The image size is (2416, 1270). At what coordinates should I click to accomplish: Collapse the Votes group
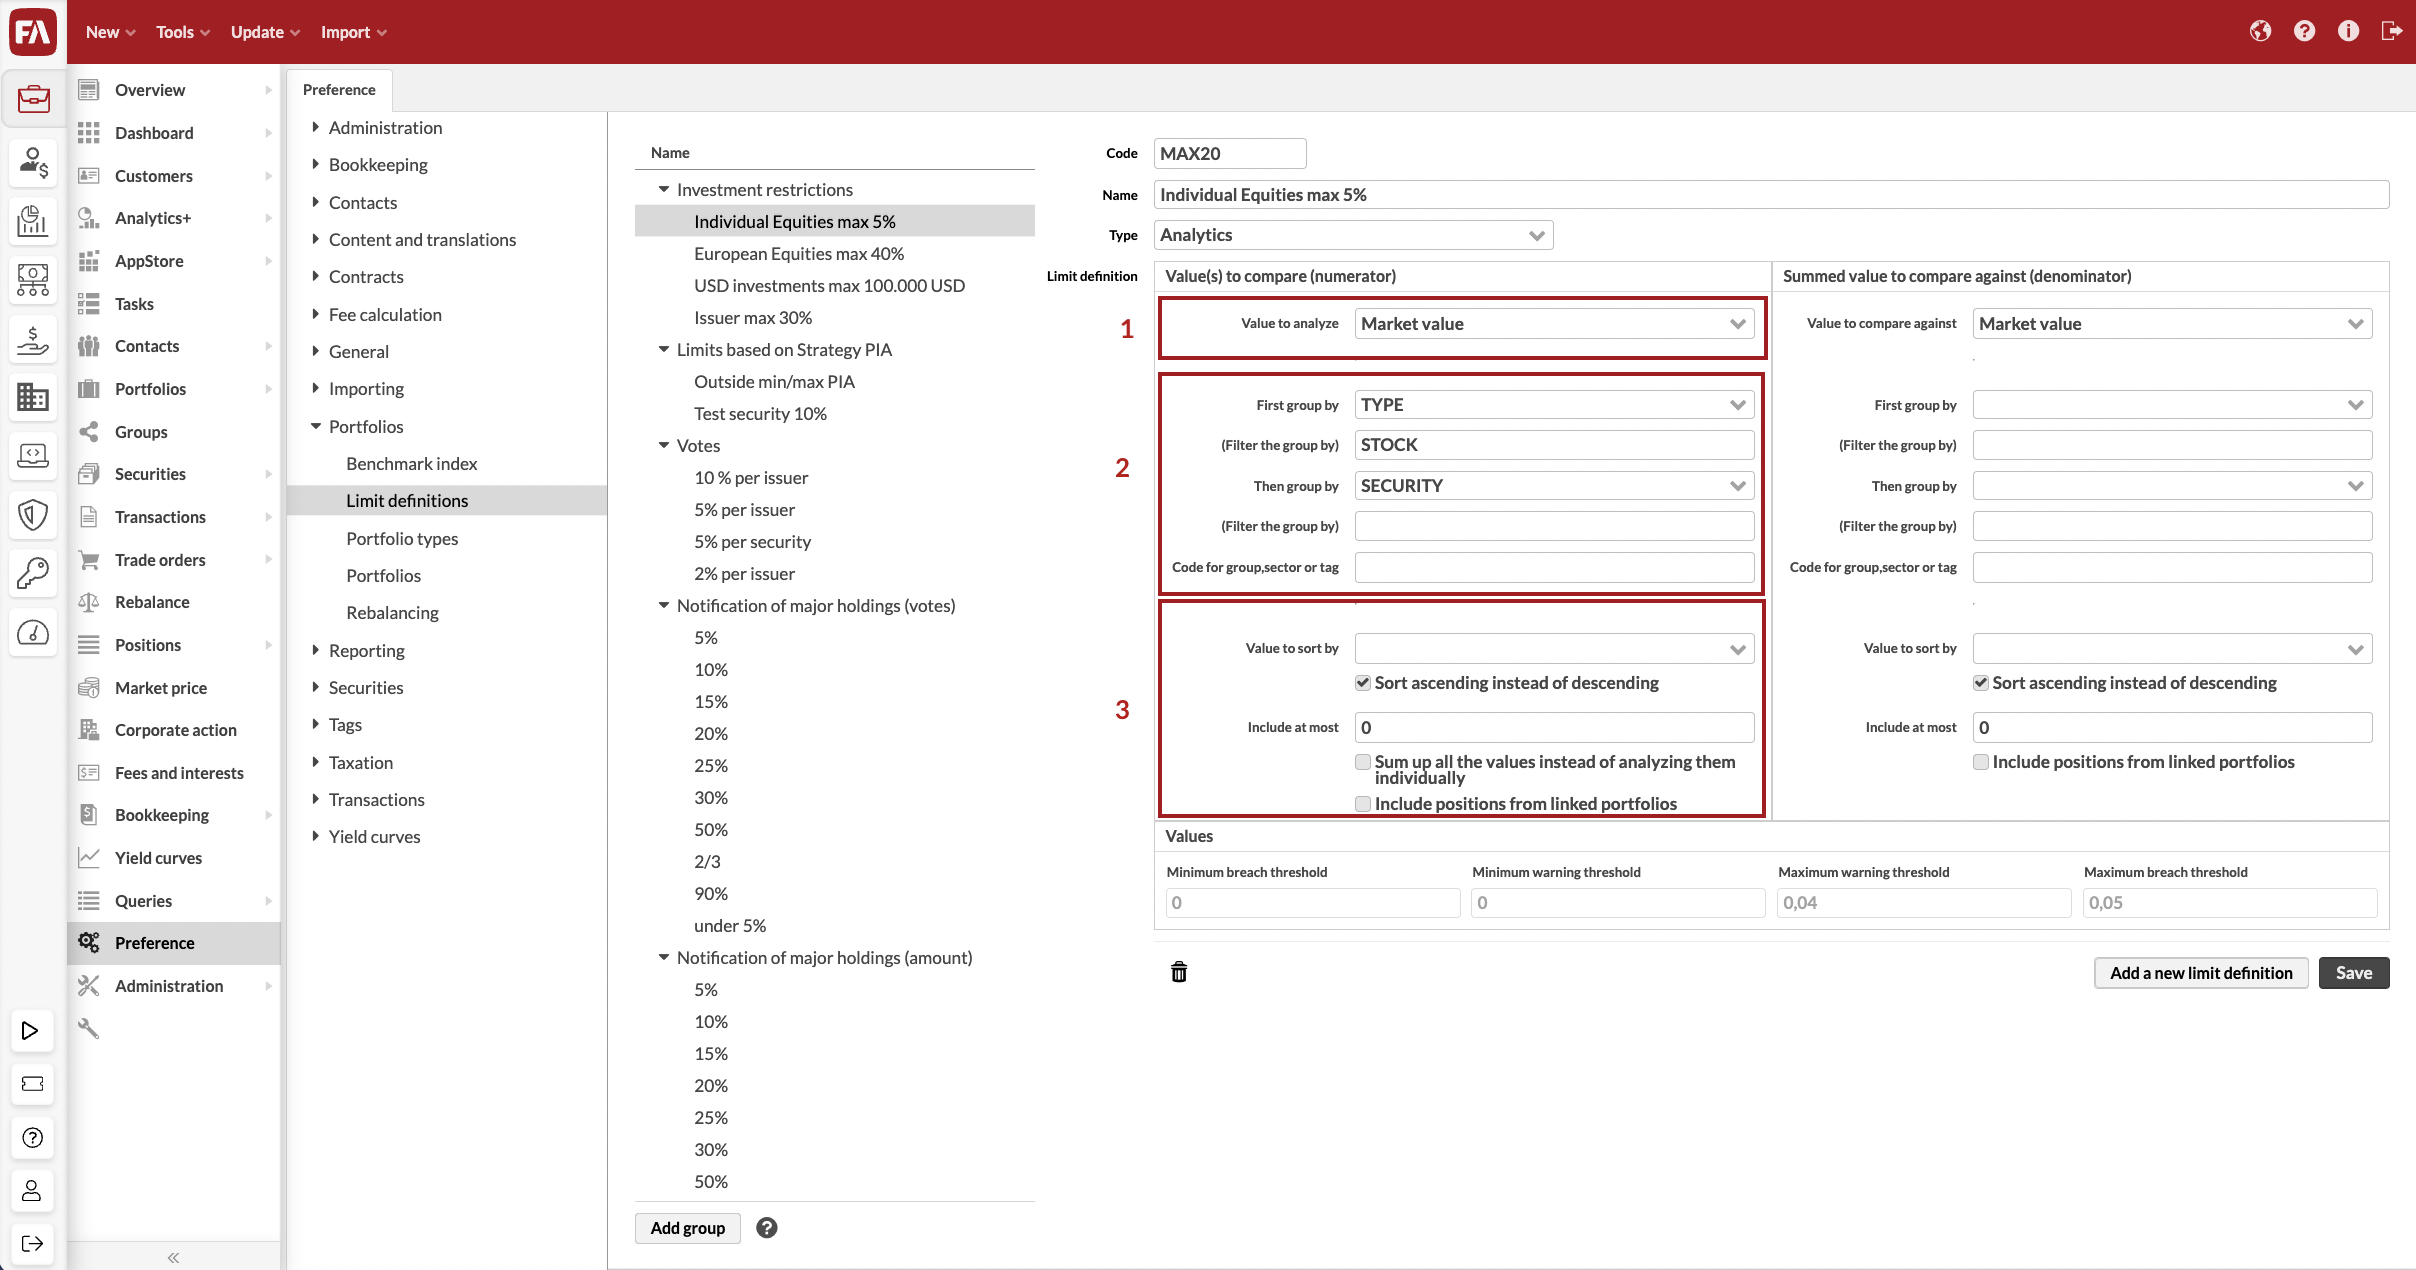pyautogui.click(x=663, y=446)
